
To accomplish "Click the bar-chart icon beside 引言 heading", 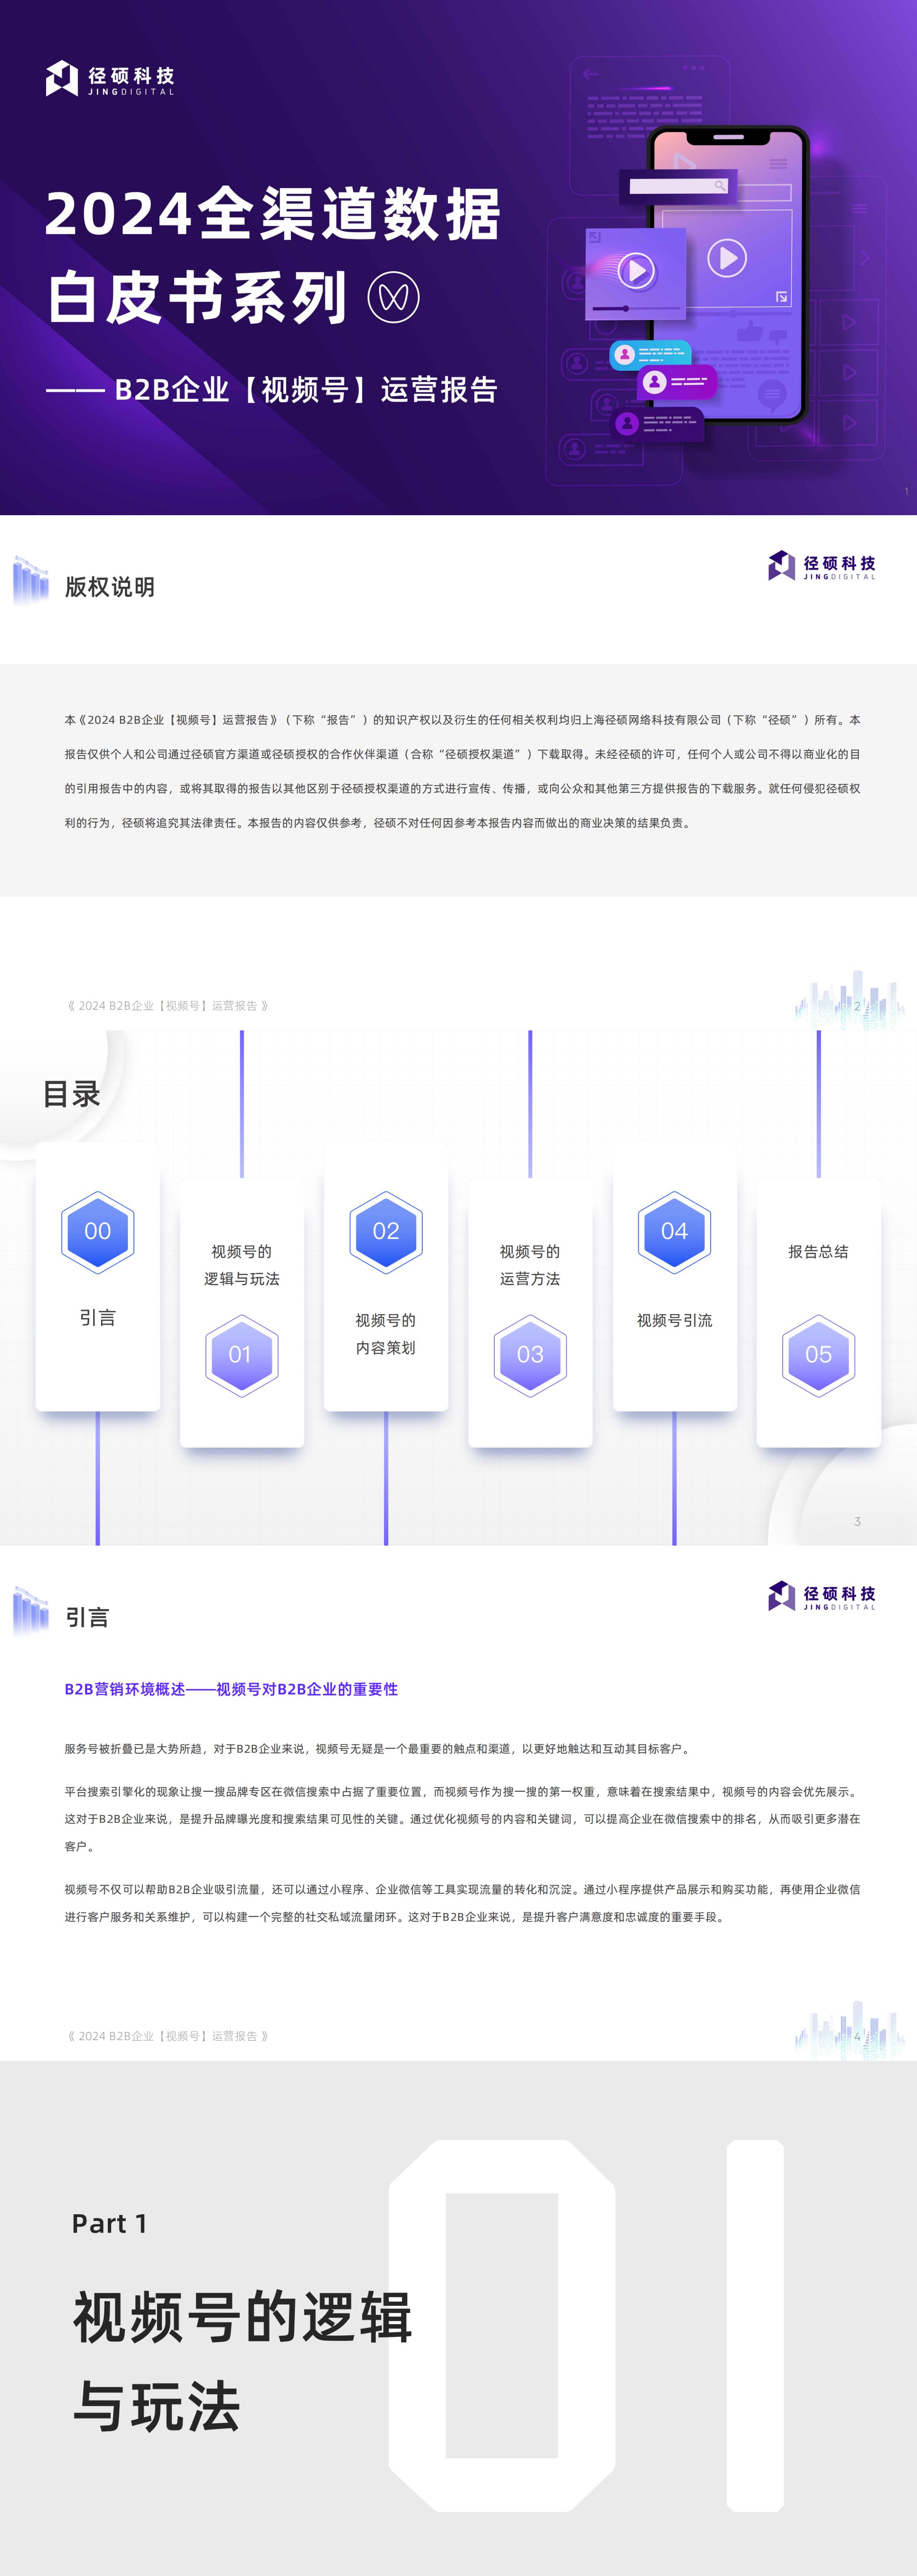I will 31,1611.
